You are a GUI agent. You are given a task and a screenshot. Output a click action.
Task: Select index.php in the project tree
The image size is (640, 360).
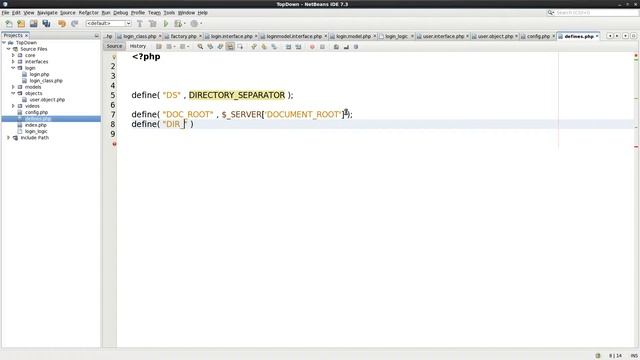[36, 125]
